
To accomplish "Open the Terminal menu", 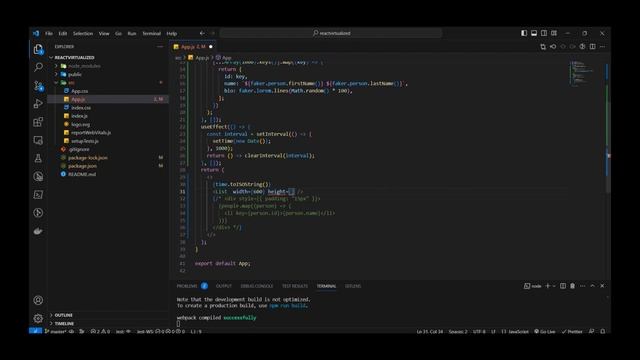I will pos(151,33).
